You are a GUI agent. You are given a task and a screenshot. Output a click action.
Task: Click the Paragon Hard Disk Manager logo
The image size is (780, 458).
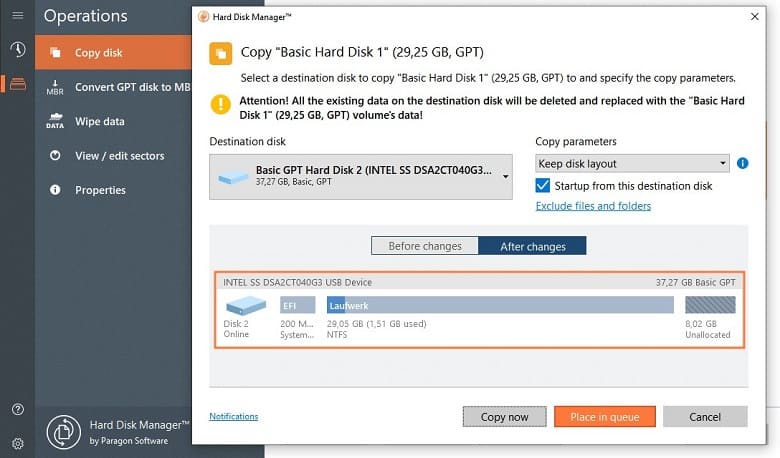(x=64, y=432)
